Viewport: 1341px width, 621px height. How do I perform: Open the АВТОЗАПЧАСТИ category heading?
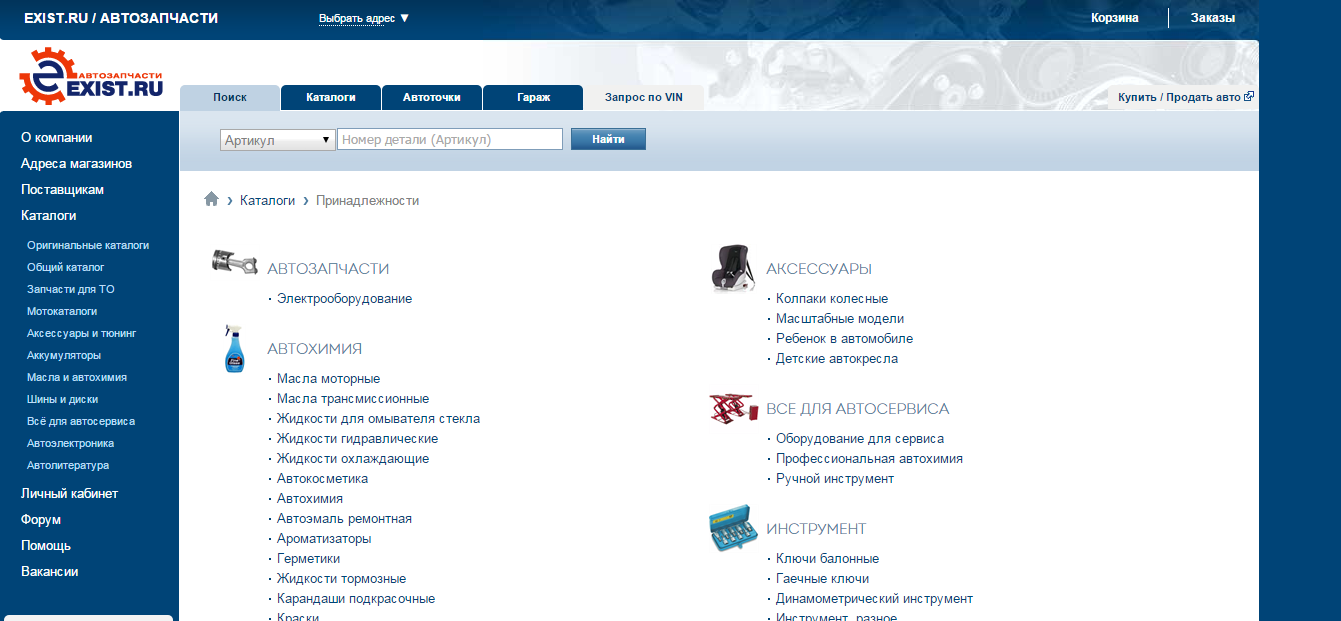click(x=328, y=268)
